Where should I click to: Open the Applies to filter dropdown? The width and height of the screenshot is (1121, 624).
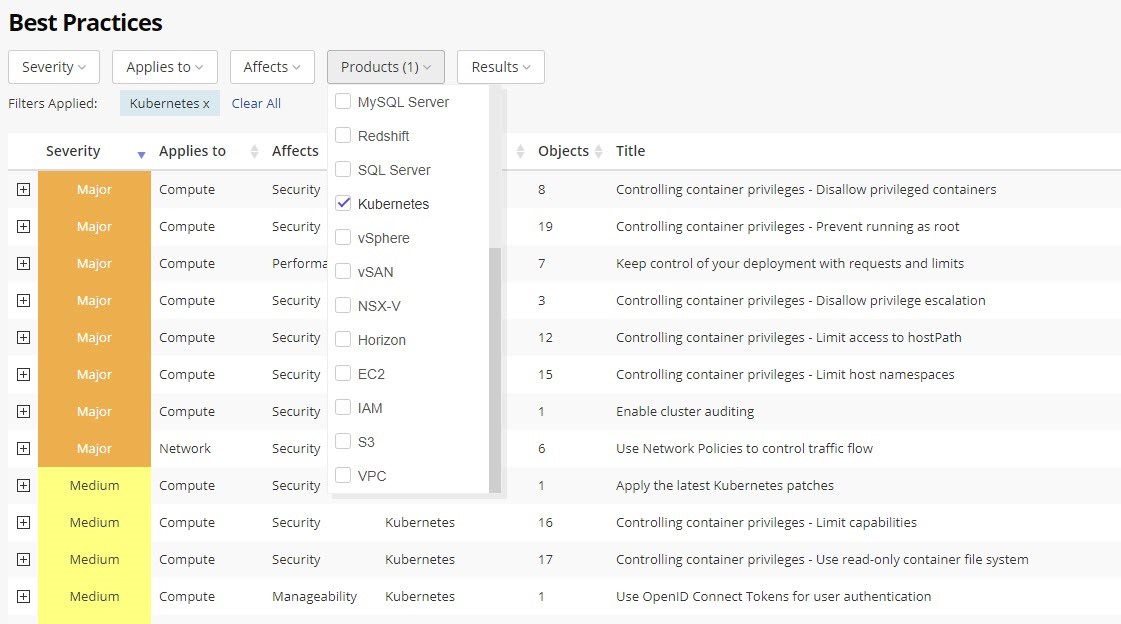[164, 67]
